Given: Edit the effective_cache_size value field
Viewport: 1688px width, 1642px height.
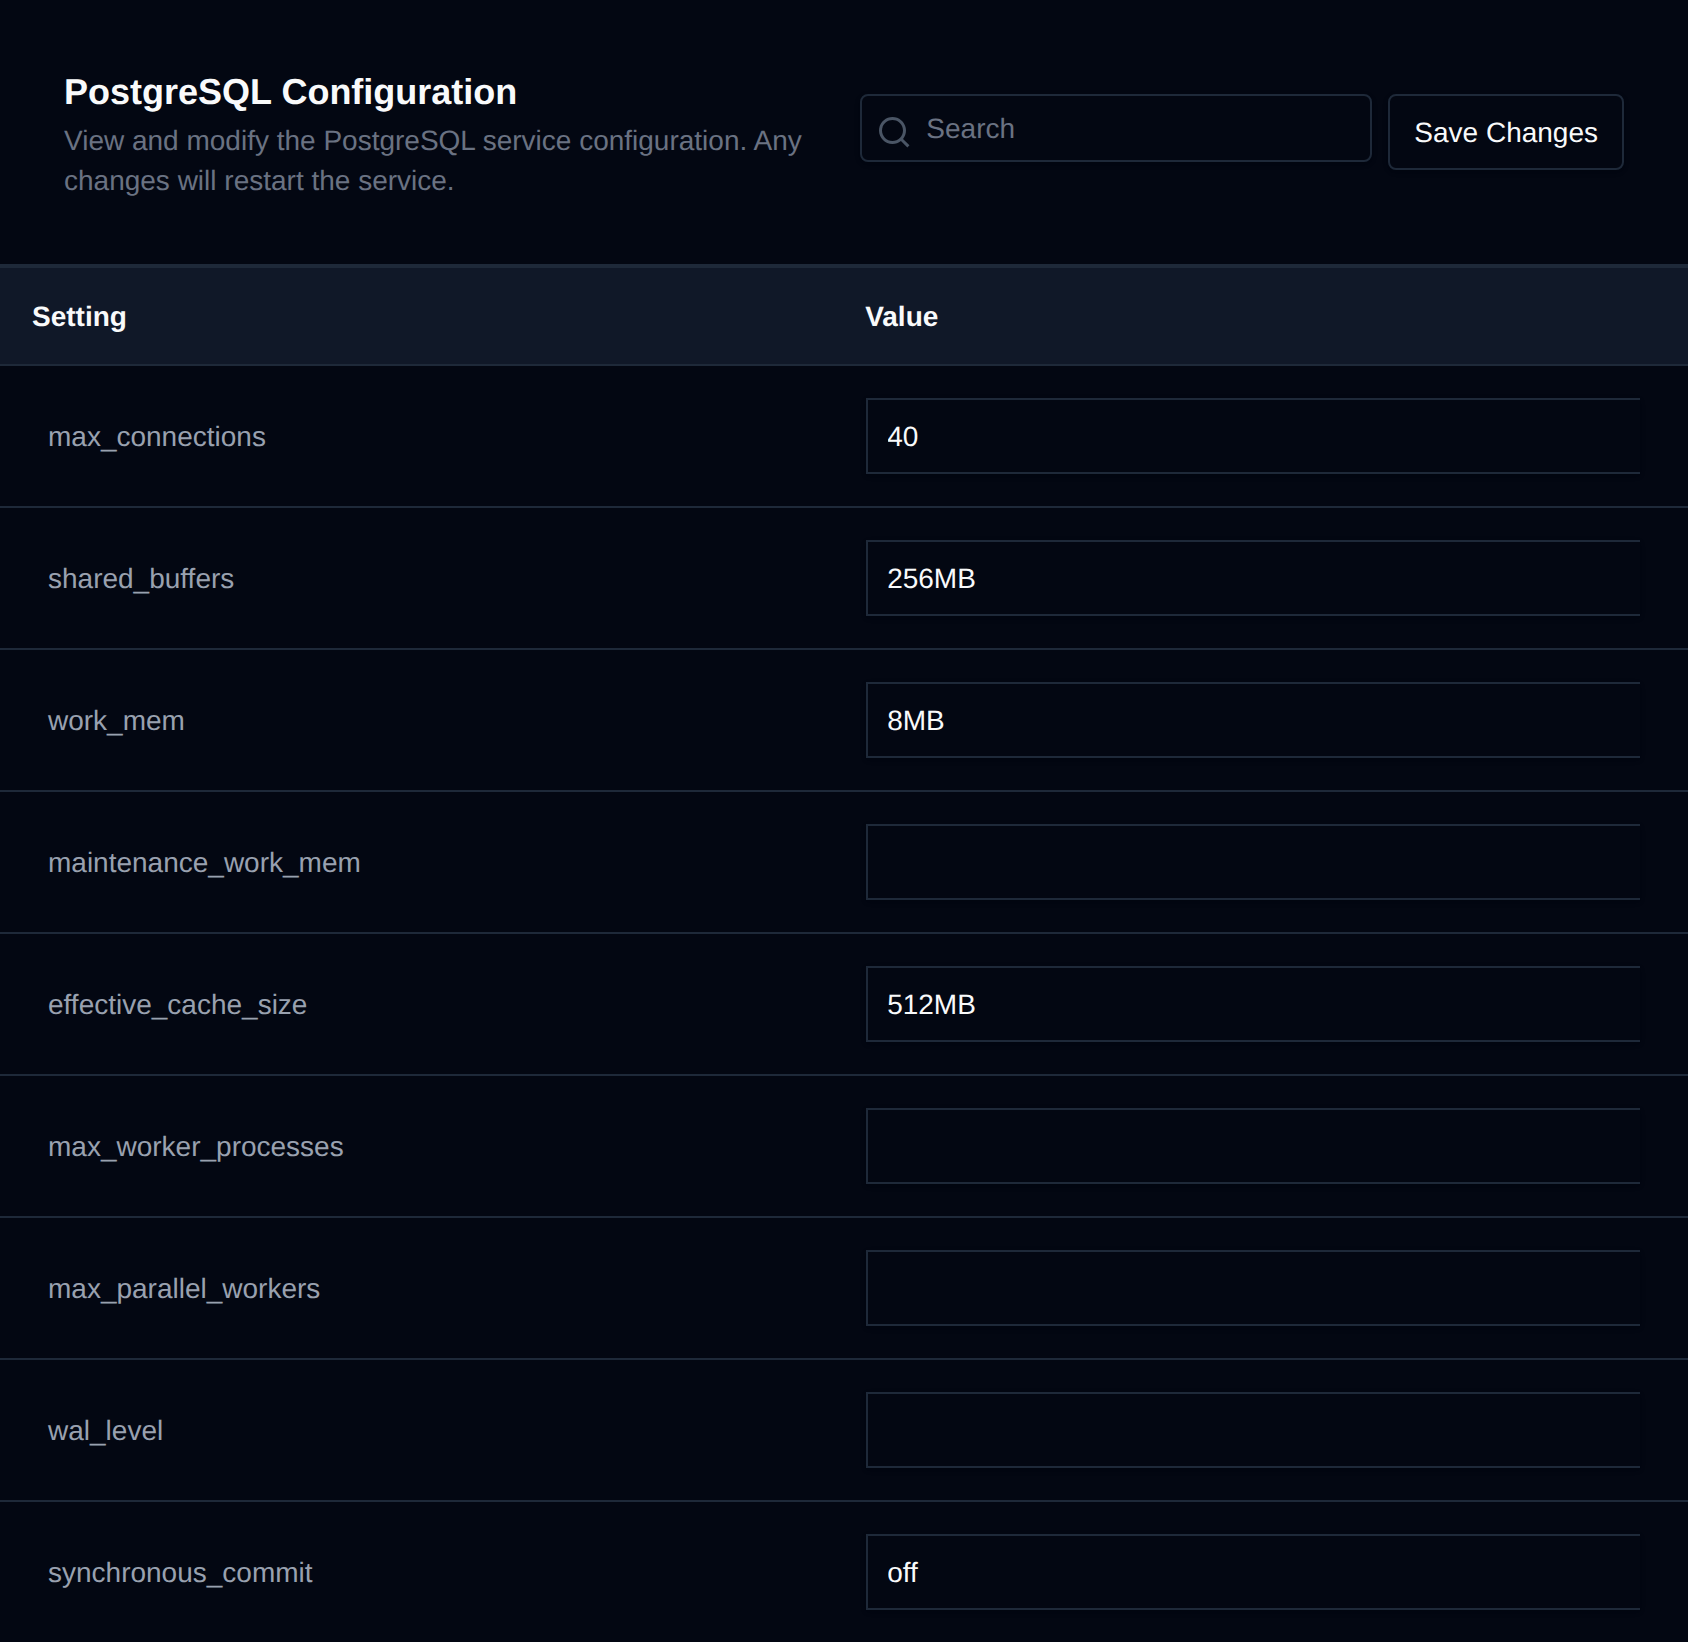Looking at the screenshot, I should point(1253,1004).
